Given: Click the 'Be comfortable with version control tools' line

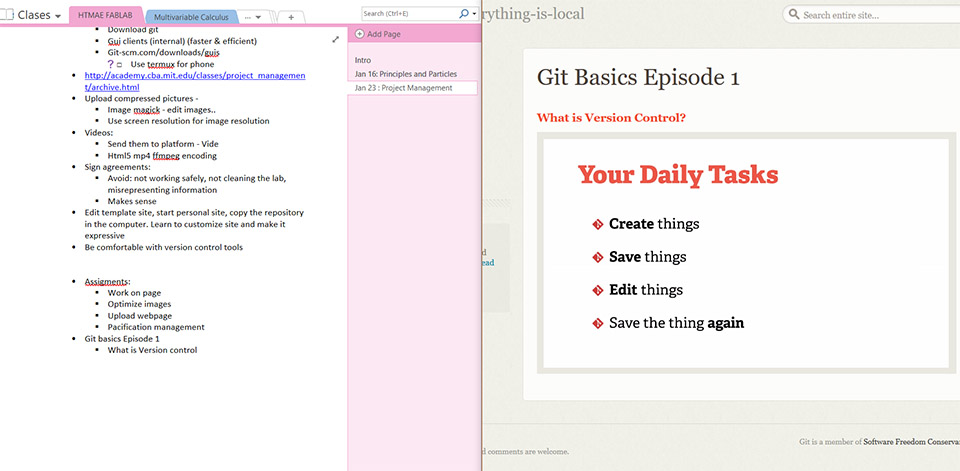Looking at the screenshot, I should point(163,247).
